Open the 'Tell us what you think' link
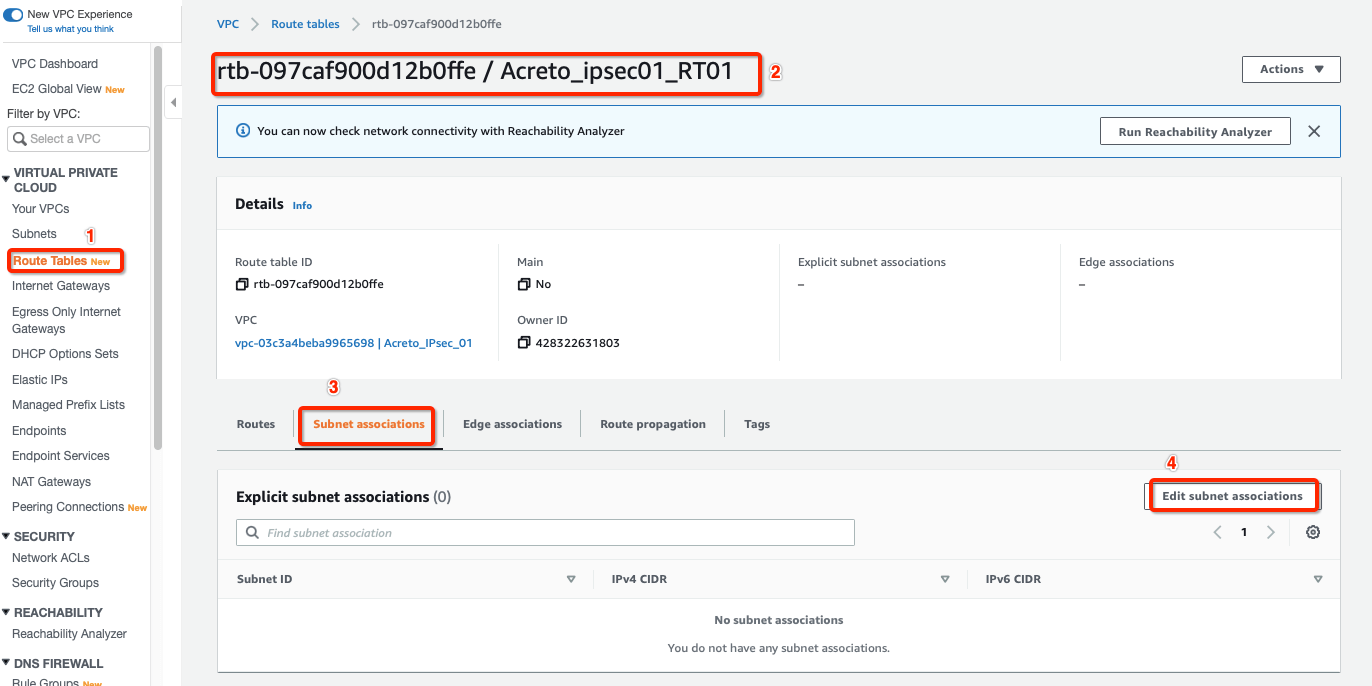Screen dimensions: 1372x686 tap(70, 29)
